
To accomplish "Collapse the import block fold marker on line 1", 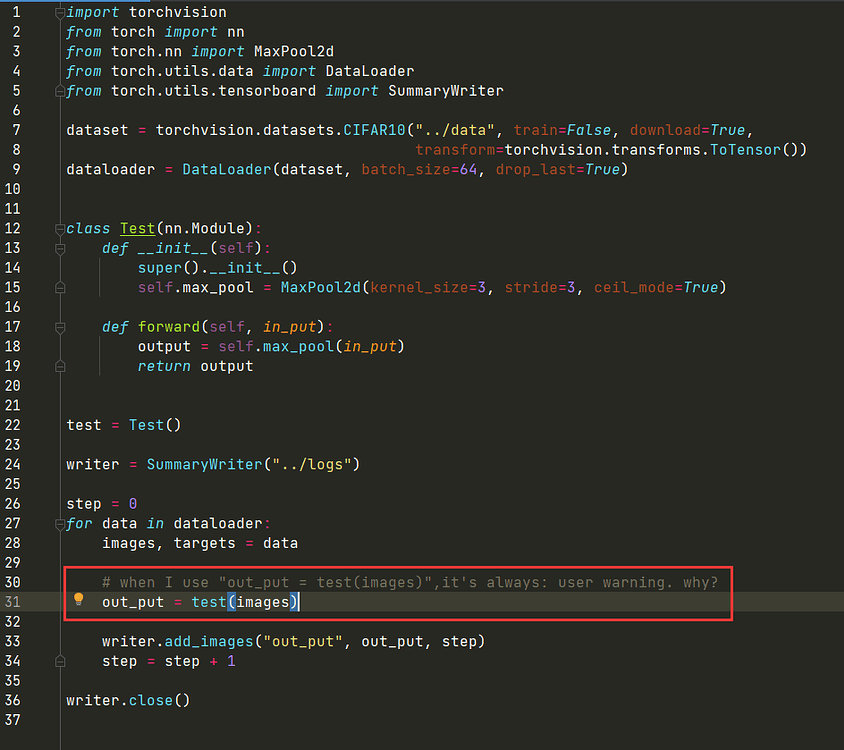I will 61,13.
